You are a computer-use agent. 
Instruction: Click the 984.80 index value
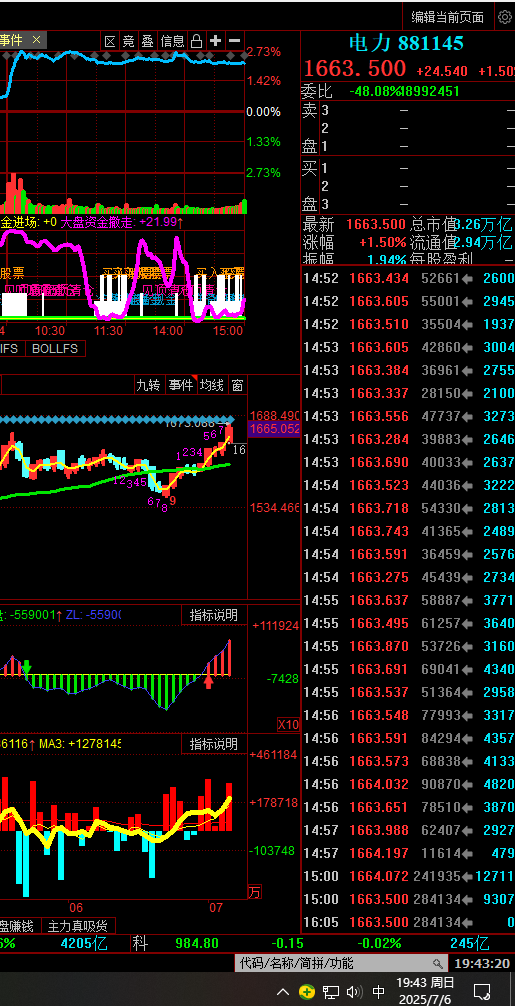click(197, 943)
